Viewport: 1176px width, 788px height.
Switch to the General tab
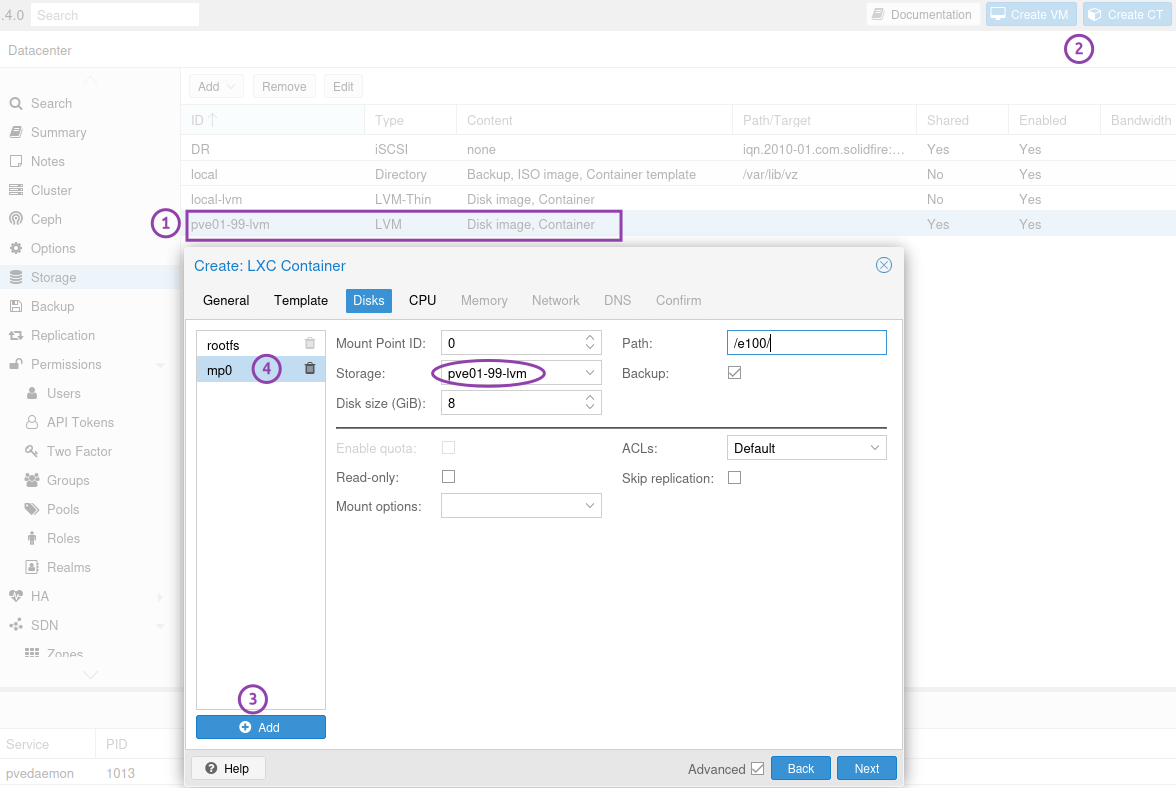(226, 300)
